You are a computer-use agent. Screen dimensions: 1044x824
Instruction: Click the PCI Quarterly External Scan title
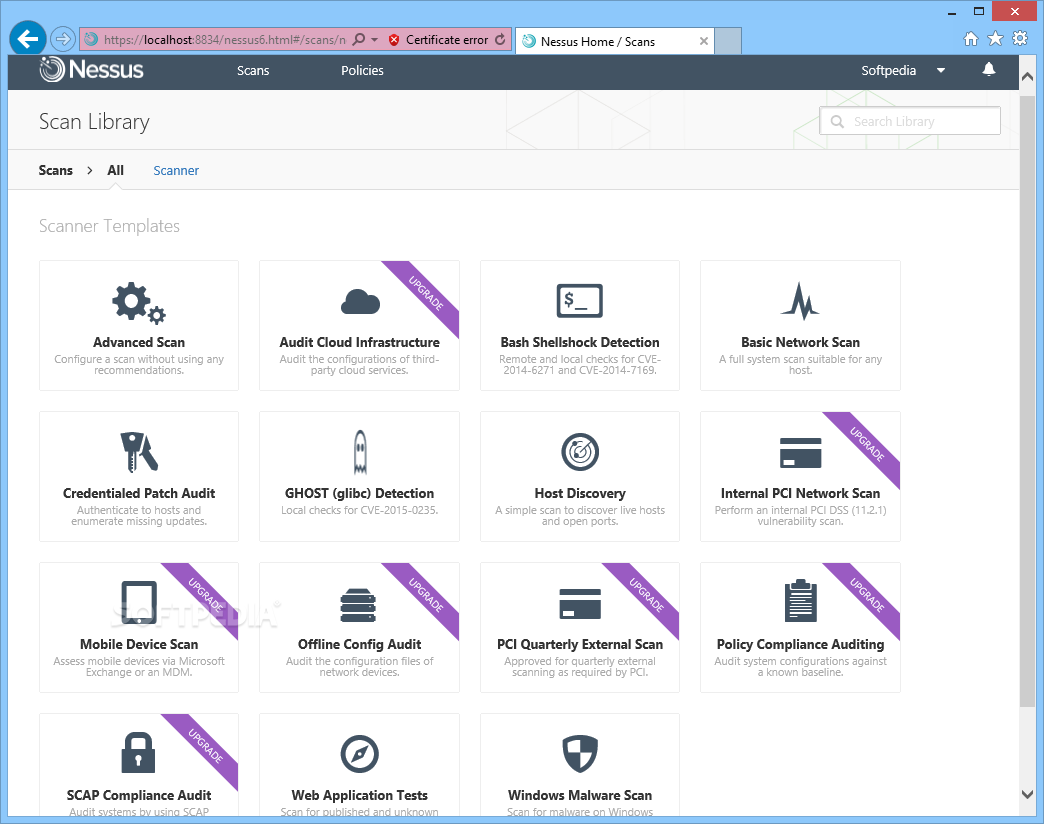coord(580,644)
